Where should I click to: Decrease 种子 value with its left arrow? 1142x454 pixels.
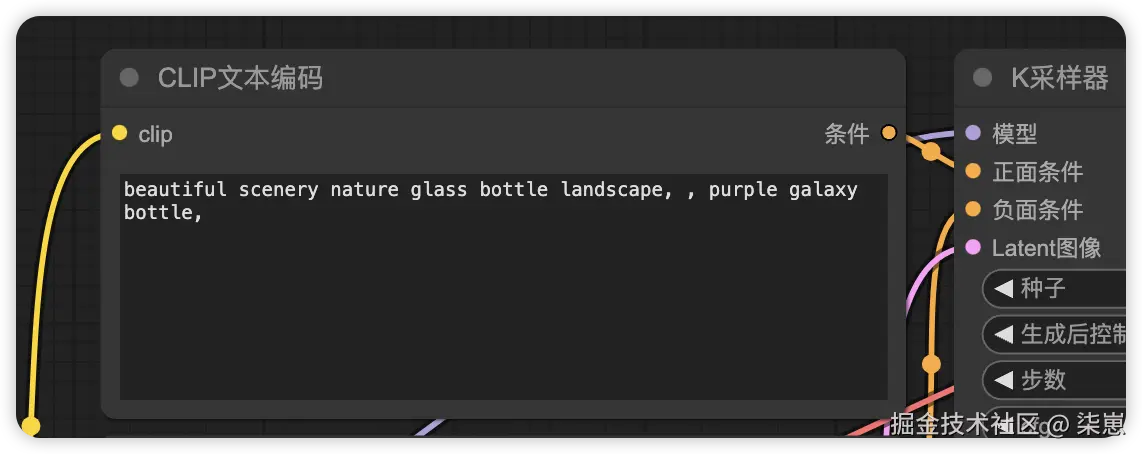(1004, 289)
